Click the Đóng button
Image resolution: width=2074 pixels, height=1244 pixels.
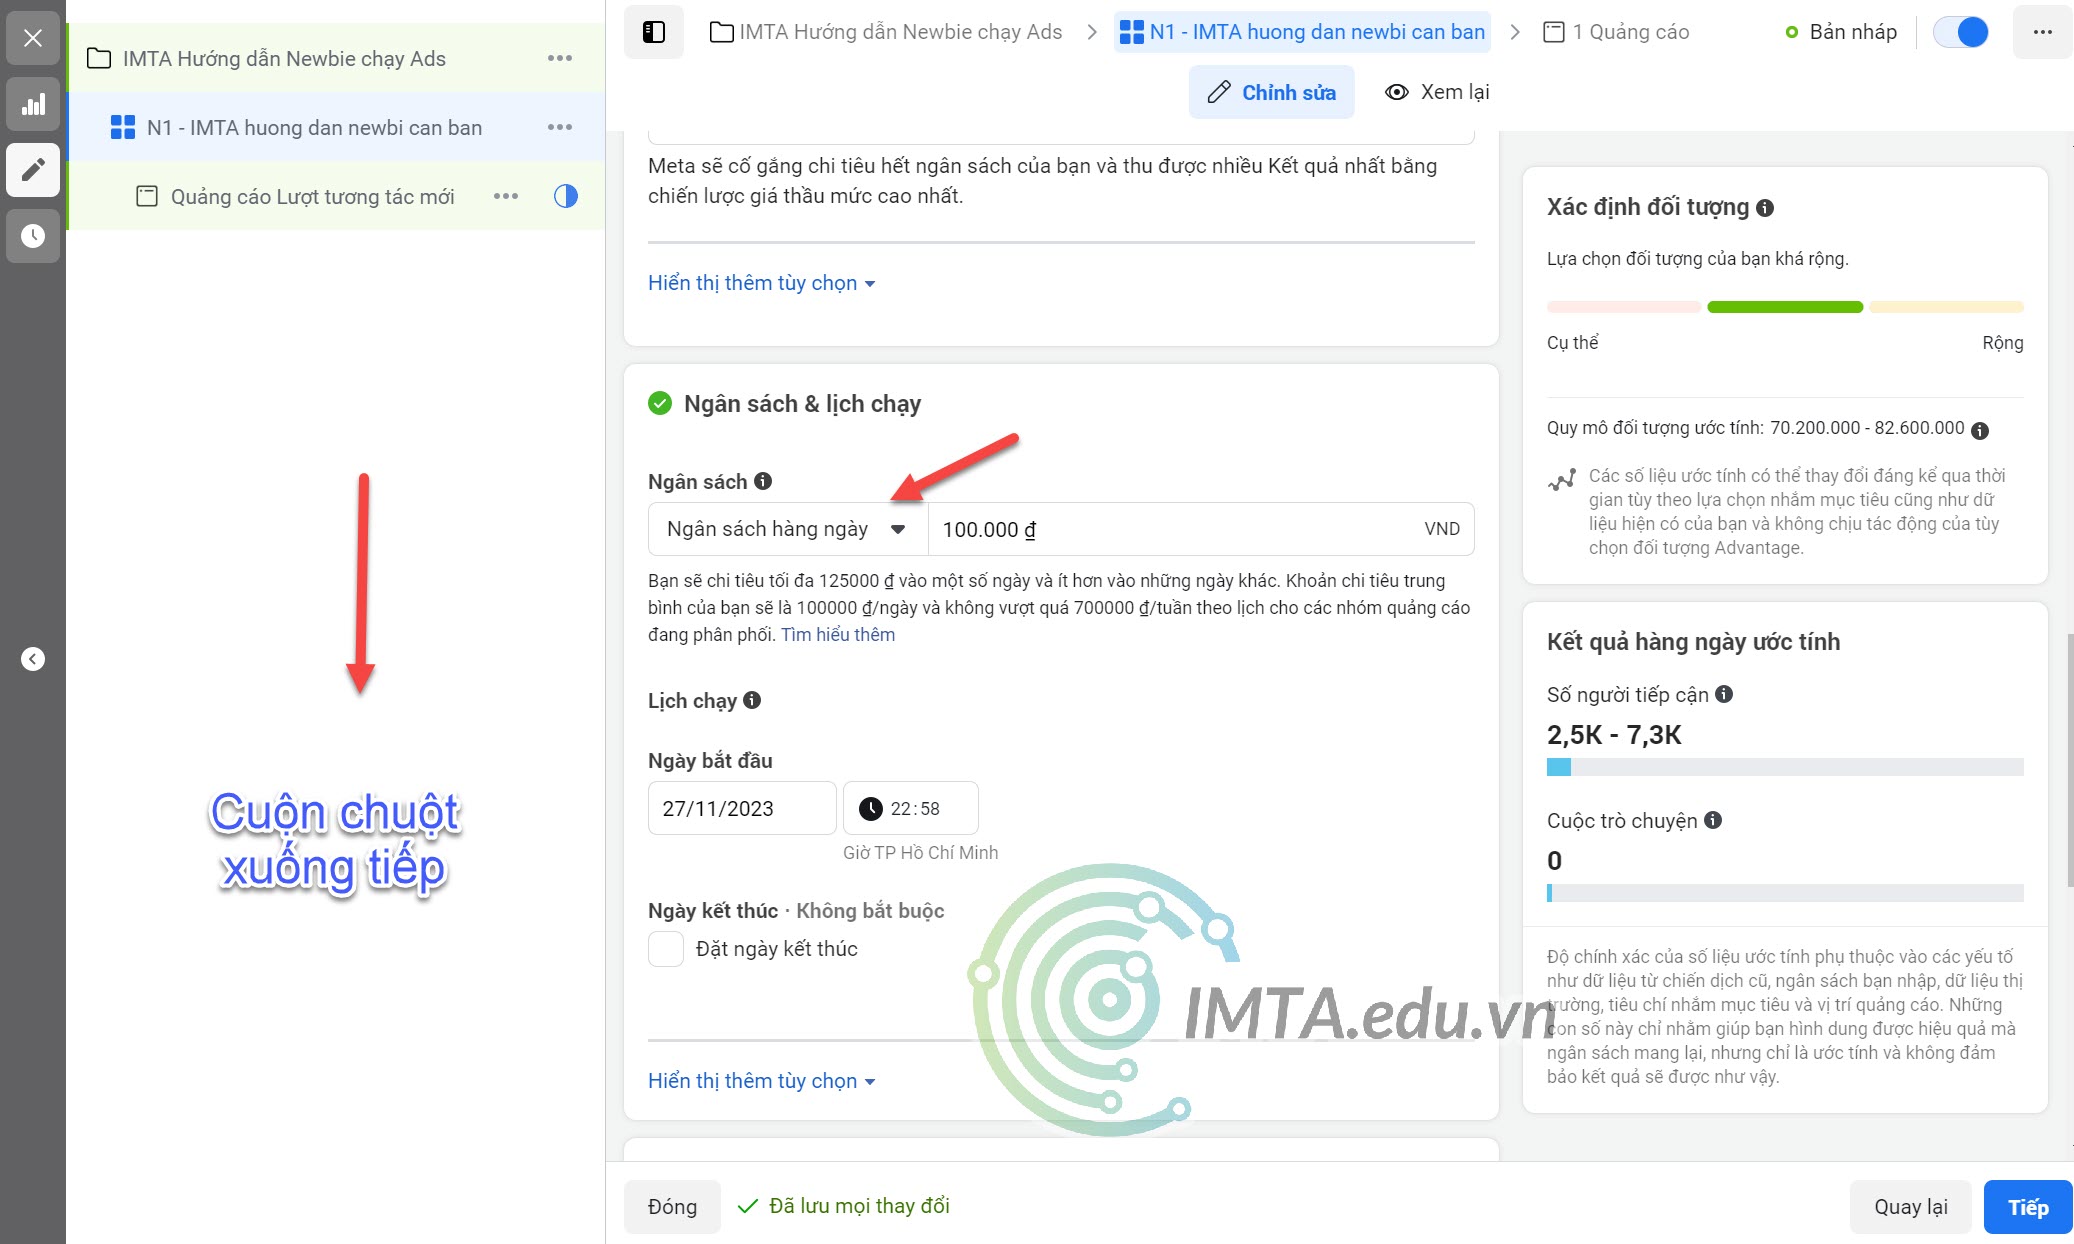(672, 1207)
